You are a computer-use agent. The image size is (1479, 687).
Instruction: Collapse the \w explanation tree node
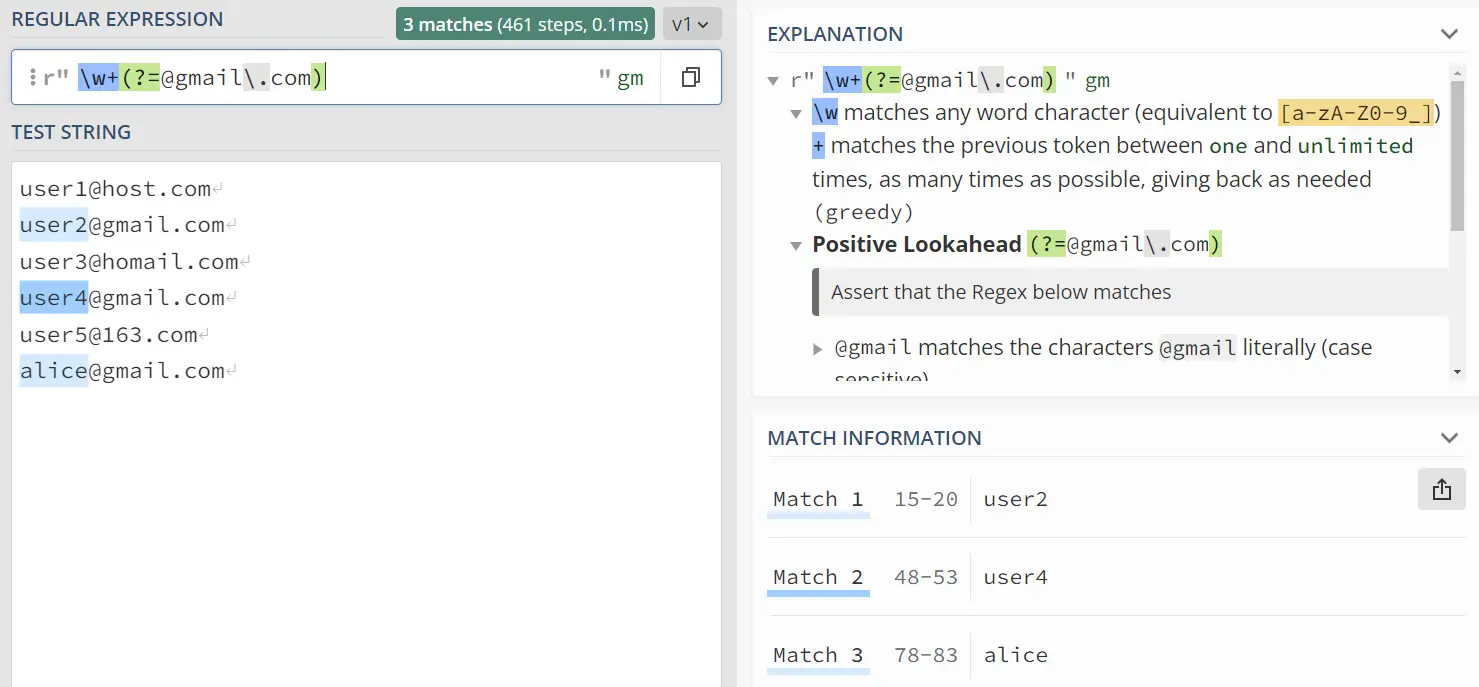(796, 114)
